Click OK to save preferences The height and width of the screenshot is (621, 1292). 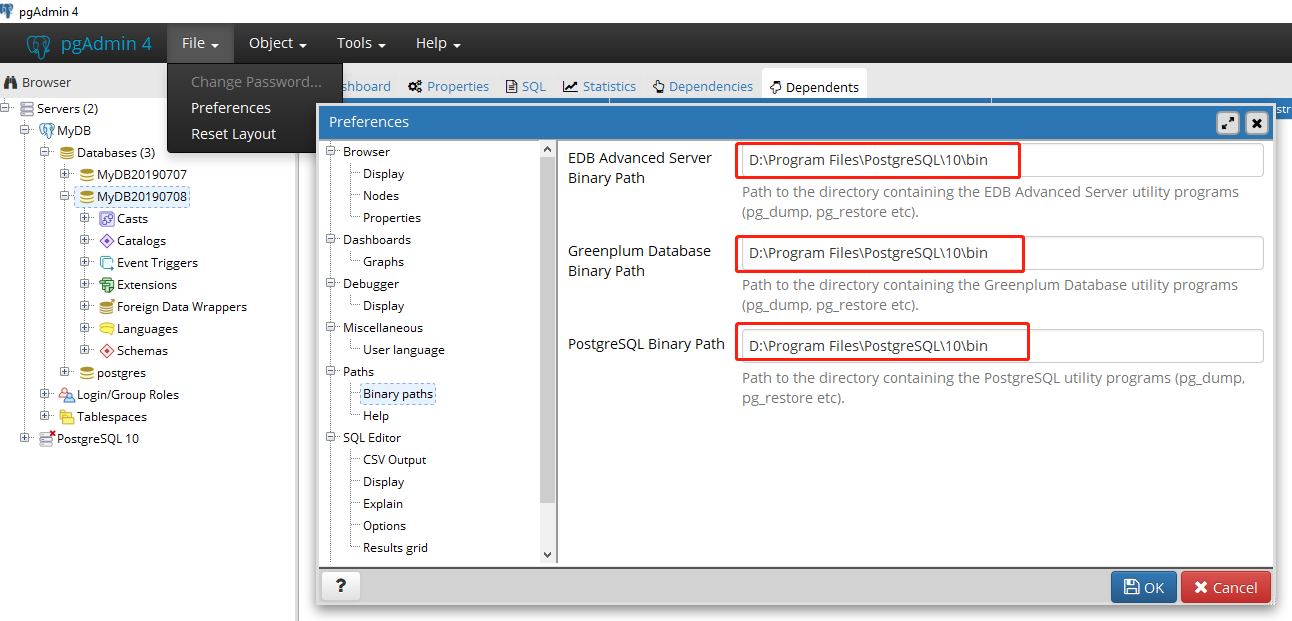(x=1143, y=587)
